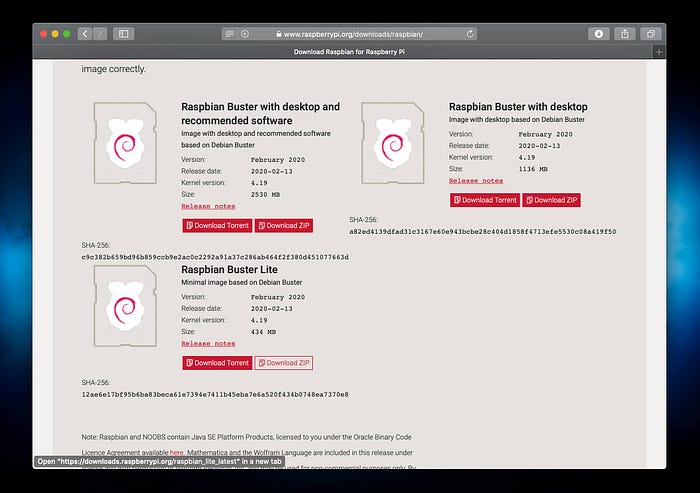The image size is (700, 493).
Task: Click 'Image with desktop based on Debian Buster'
Action: coord(517,119)
